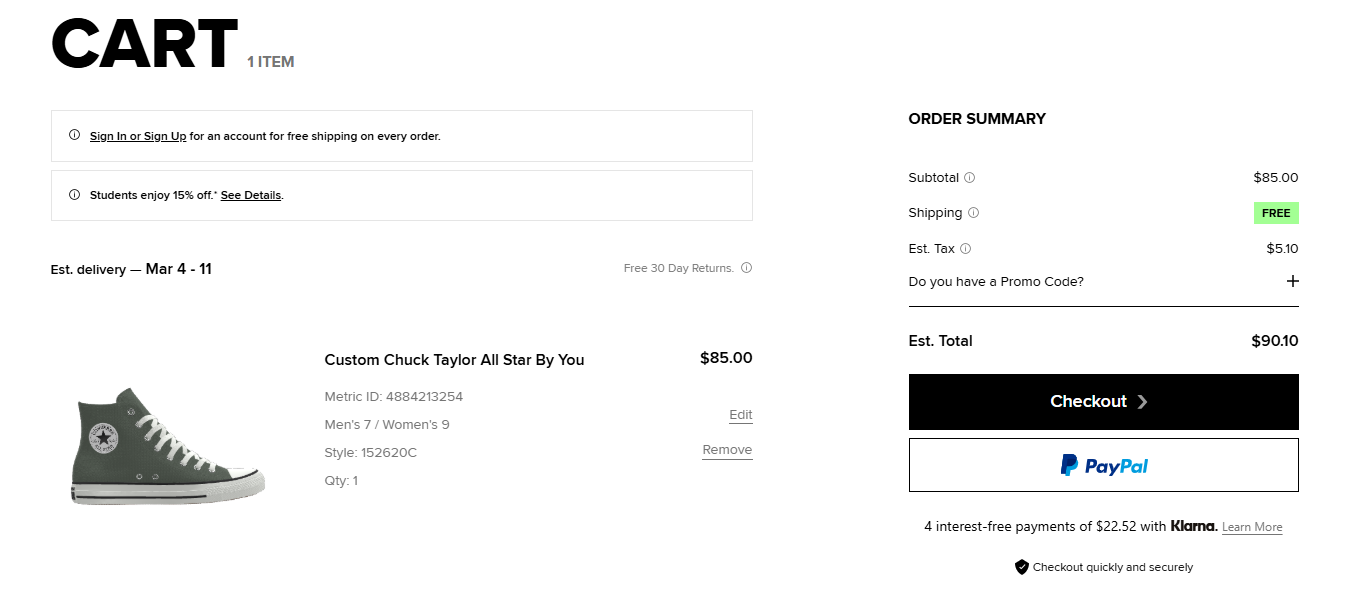Pay using the PayPal button
Viewport: 1347px width, 598px height.
pos(1103,465)
